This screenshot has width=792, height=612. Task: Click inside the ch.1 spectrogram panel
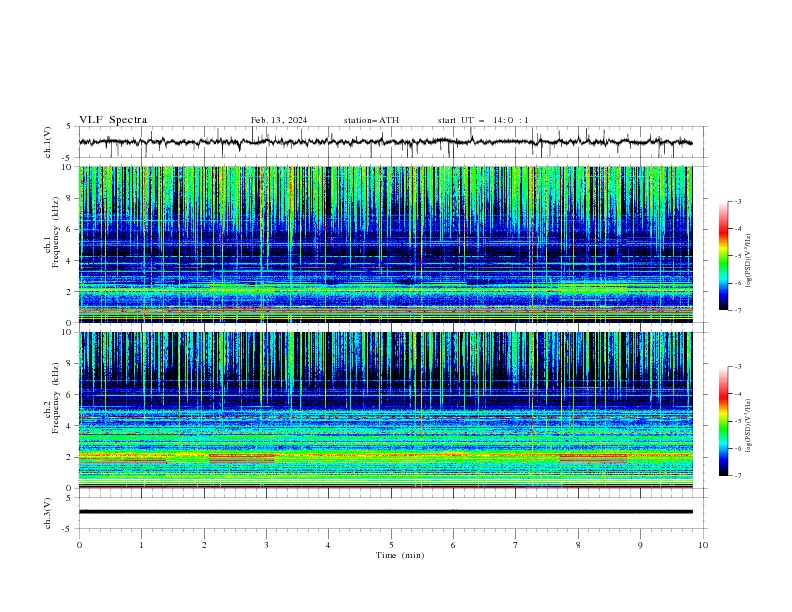385,244
